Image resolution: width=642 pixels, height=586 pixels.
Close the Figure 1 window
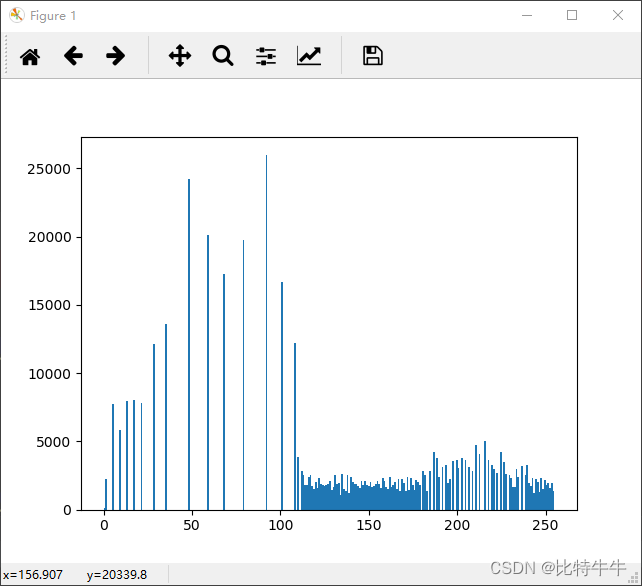pos(618,15)
